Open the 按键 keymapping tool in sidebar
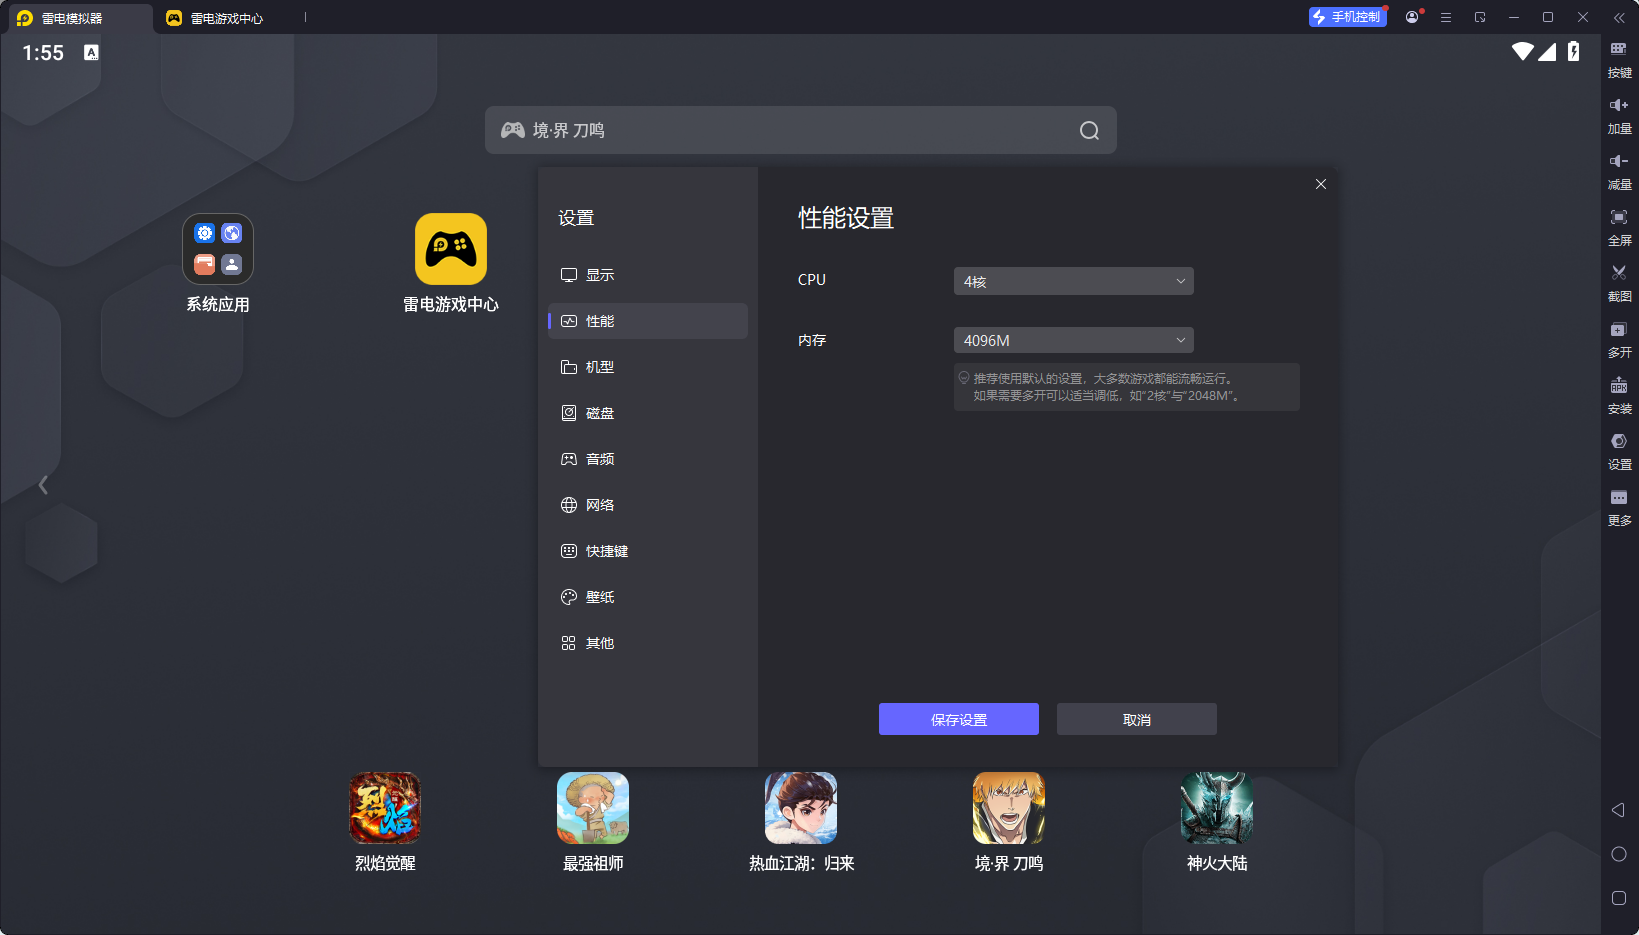Image resolution: width=1639 pixels, height=935 pixels. point(1618,58)
